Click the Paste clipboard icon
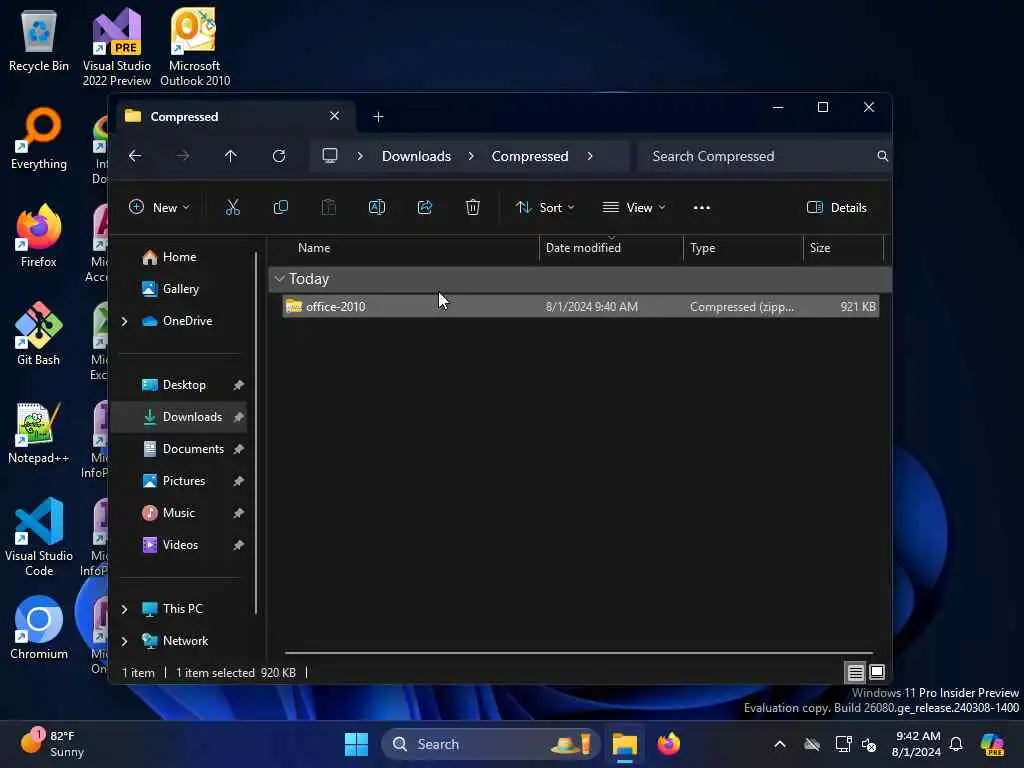 click(x=328, y=208)
